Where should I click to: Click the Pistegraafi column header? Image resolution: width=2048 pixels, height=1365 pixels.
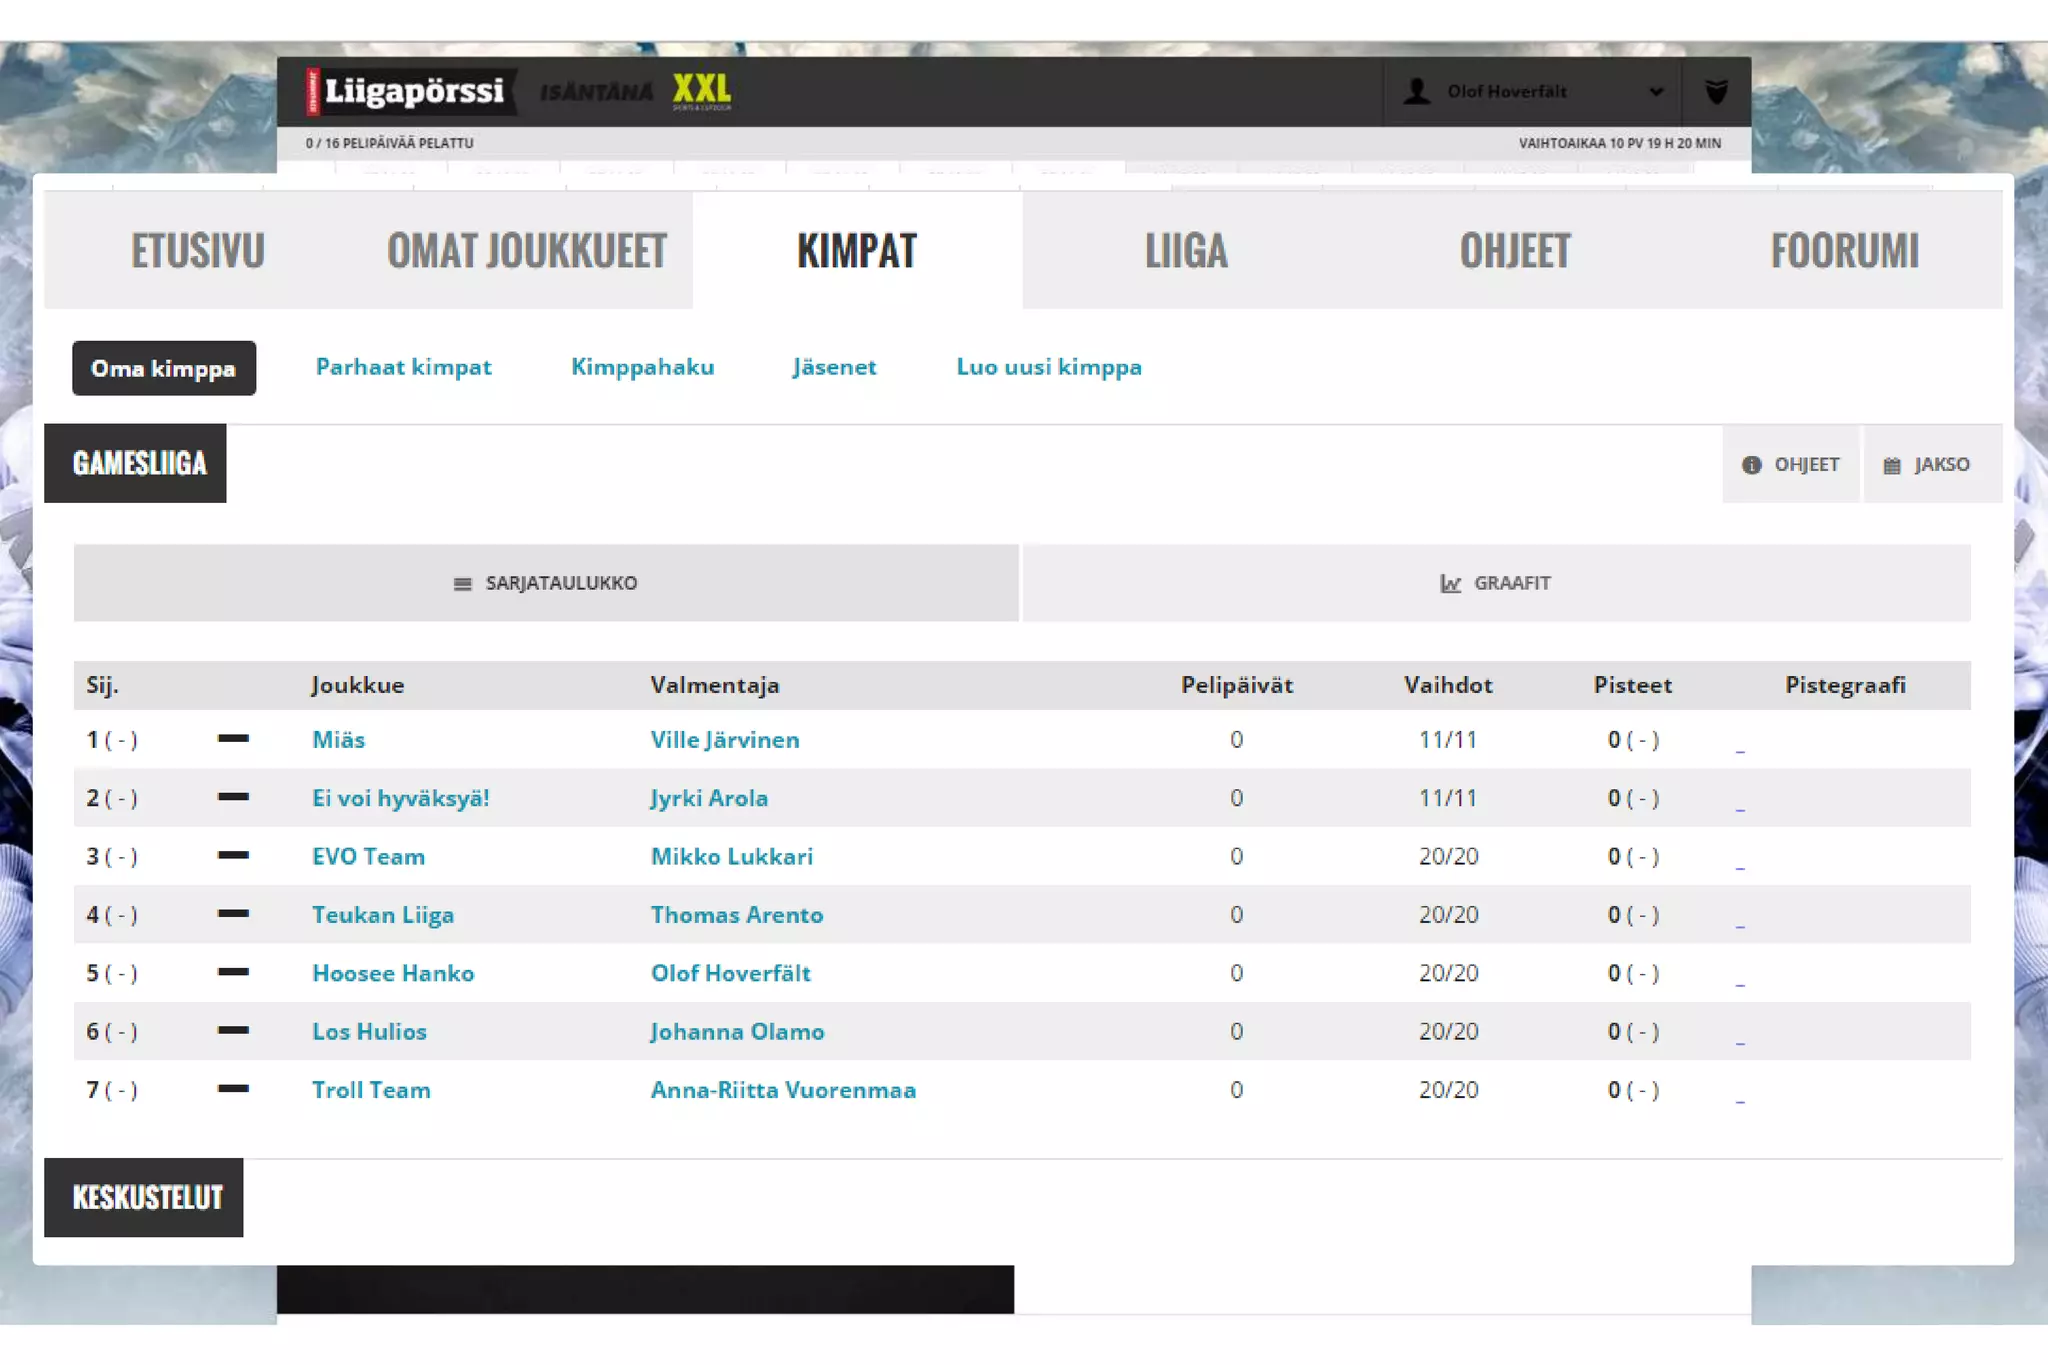click(1844, 685)
